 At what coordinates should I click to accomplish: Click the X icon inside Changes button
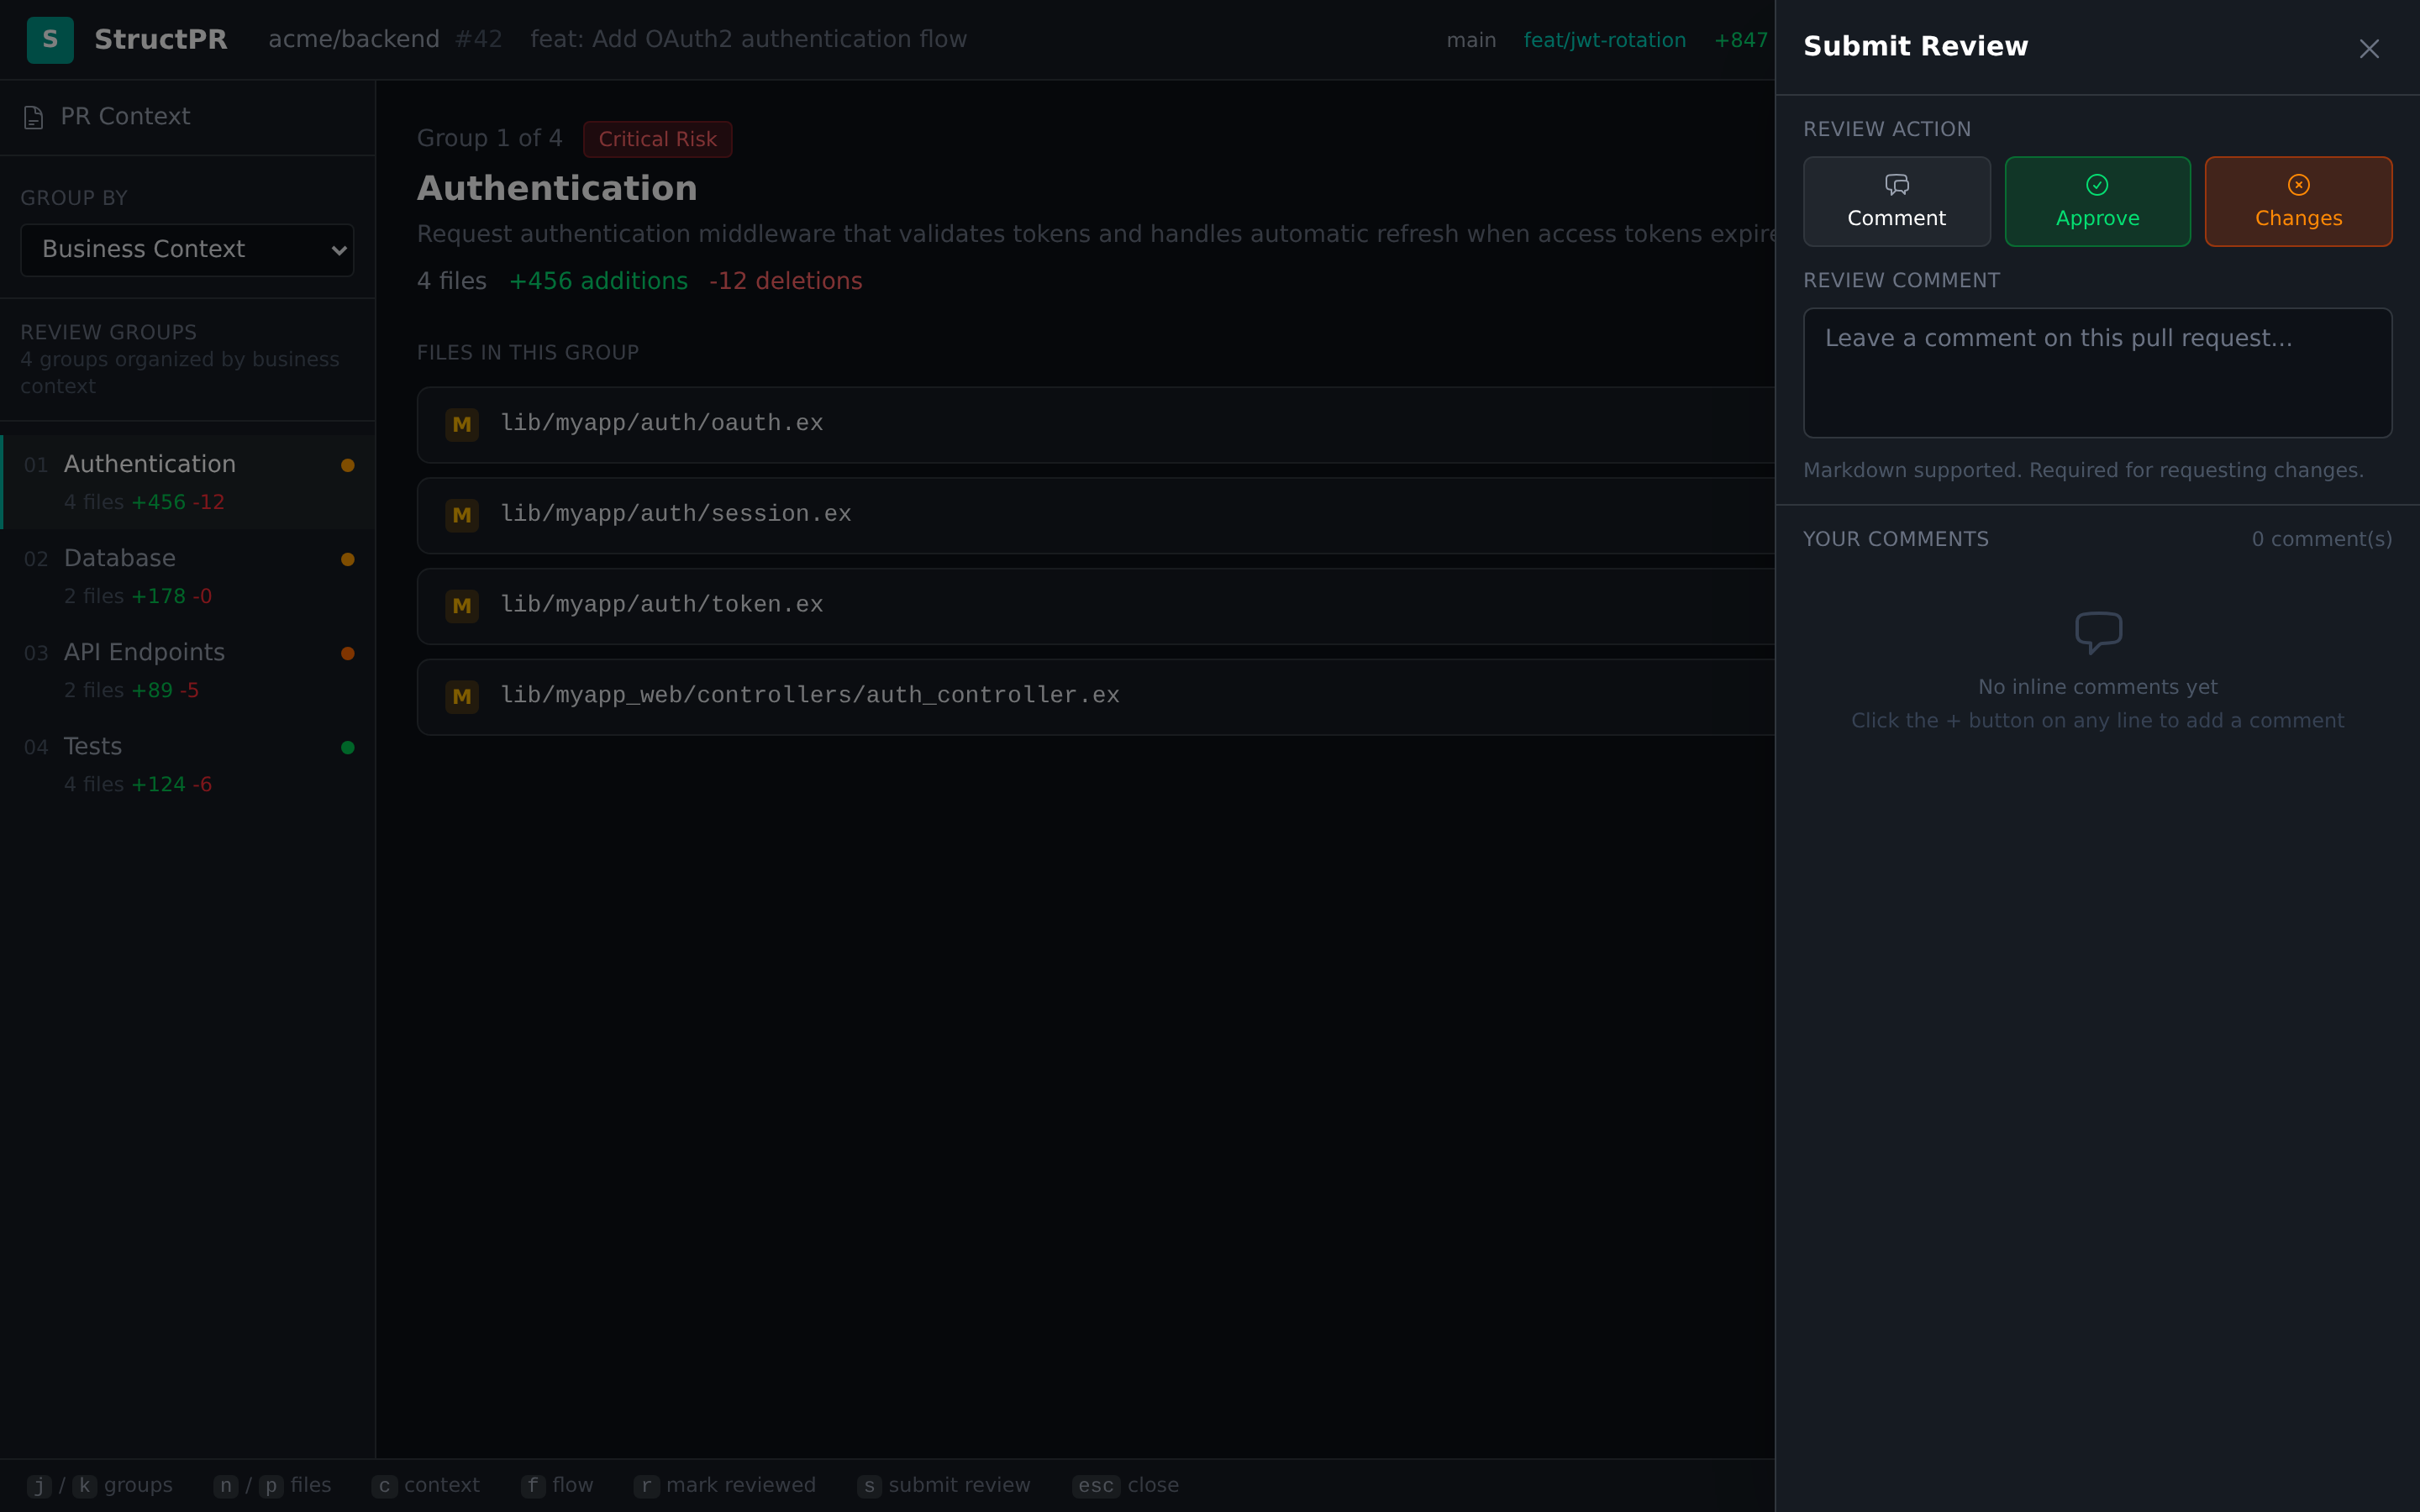(x=2297, y=184)
